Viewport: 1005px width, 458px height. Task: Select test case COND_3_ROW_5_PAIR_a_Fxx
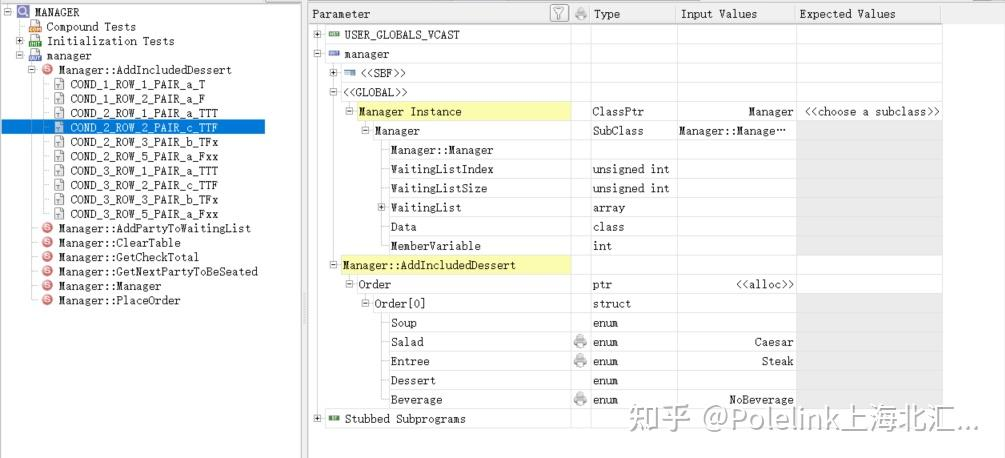tap(144, 214)
